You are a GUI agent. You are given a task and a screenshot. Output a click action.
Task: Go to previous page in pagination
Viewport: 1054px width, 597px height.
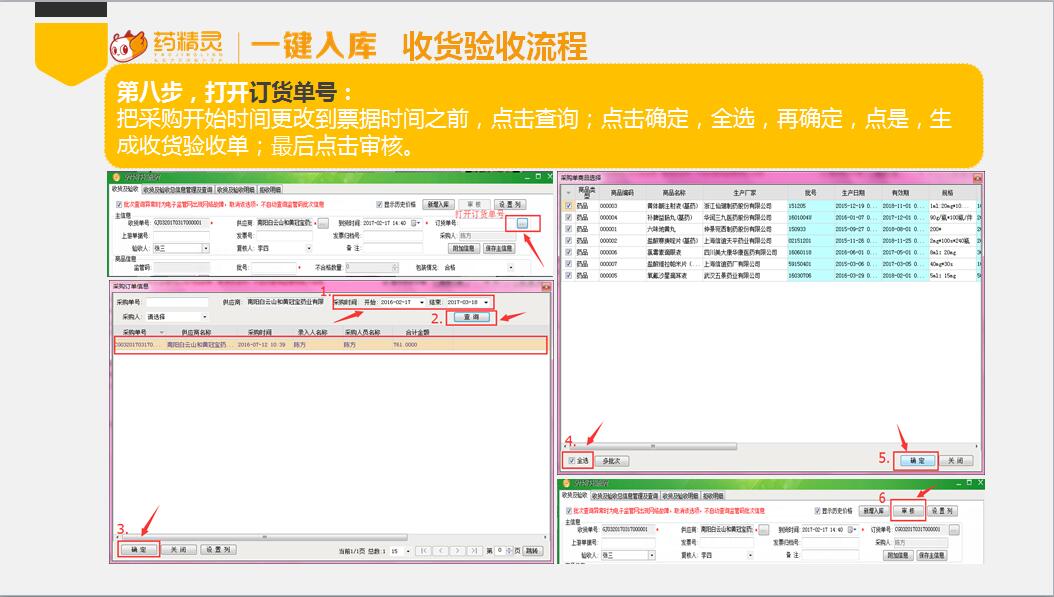(x=442, y=550)
